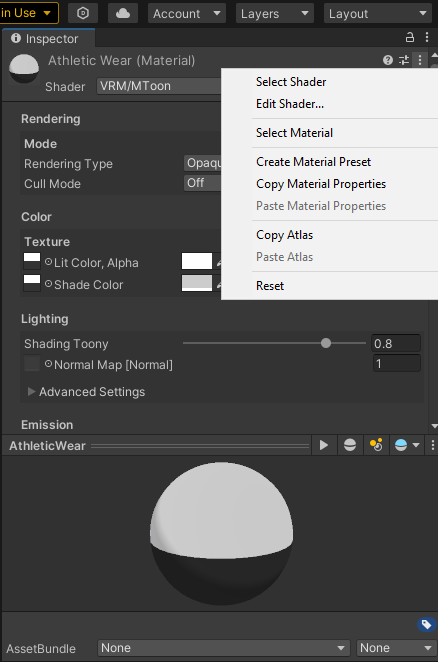The width and height of the screenshot is (438, 662).
Task: Click the asset label tag icon
Action: 426,624
